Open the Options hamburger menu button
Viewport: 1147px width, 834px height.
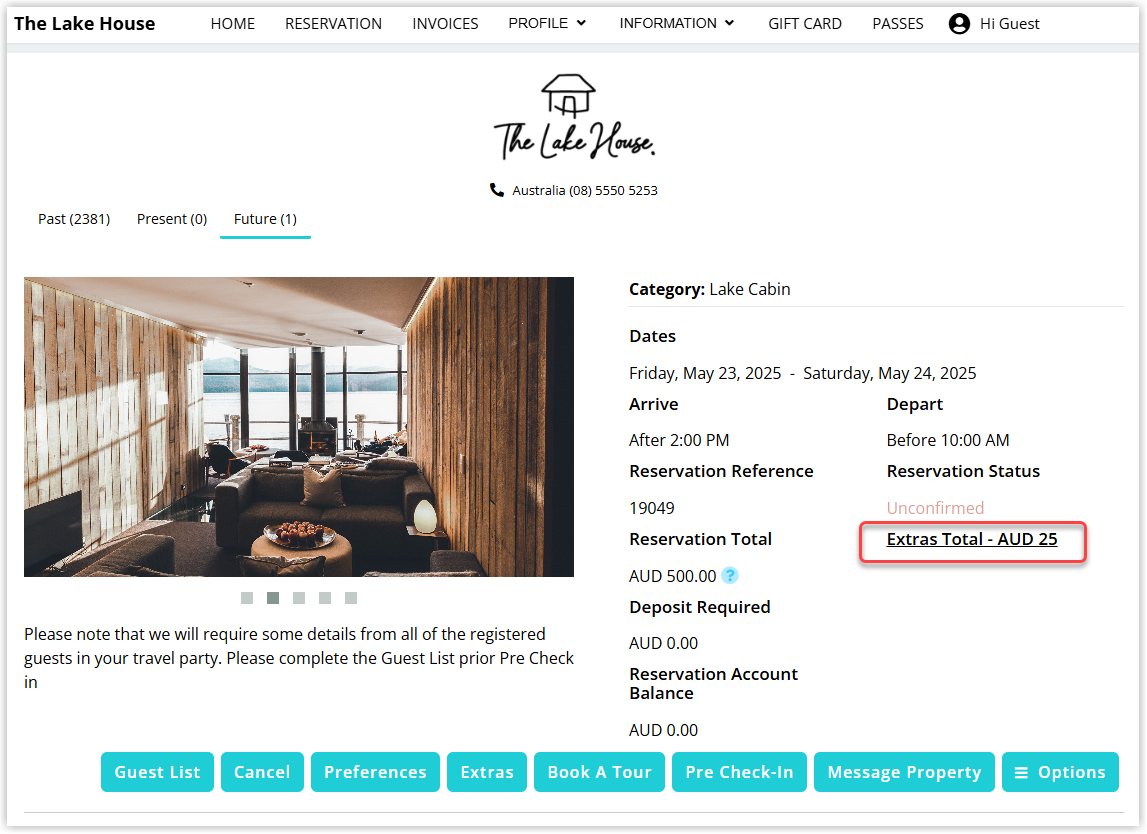[1060, 772]
